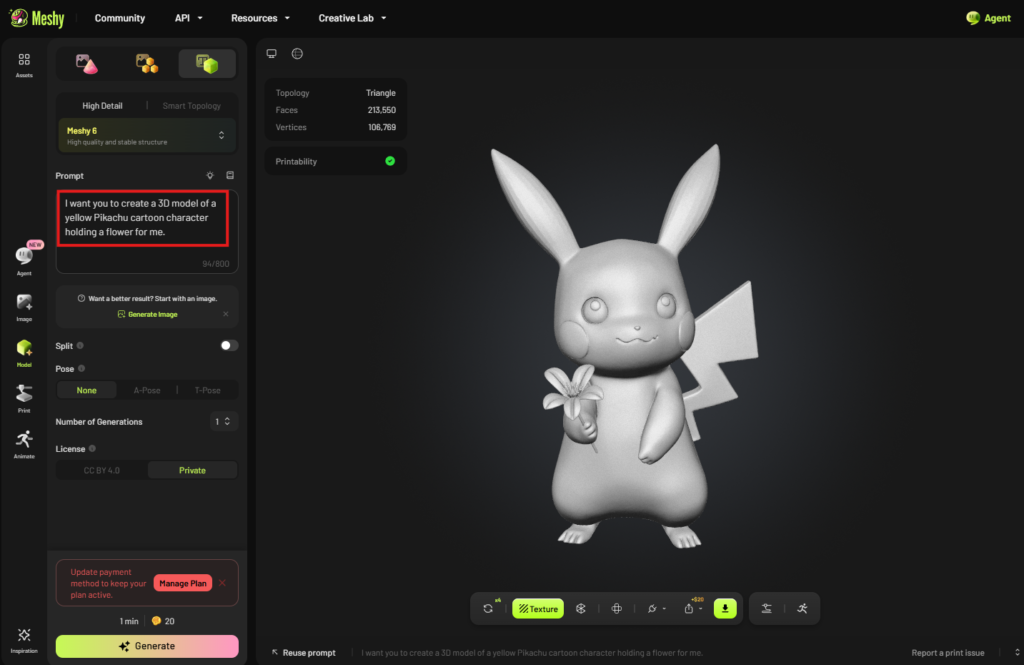
Task: Click the green download button
Action: pyautogui.click(x=725, y=608)
